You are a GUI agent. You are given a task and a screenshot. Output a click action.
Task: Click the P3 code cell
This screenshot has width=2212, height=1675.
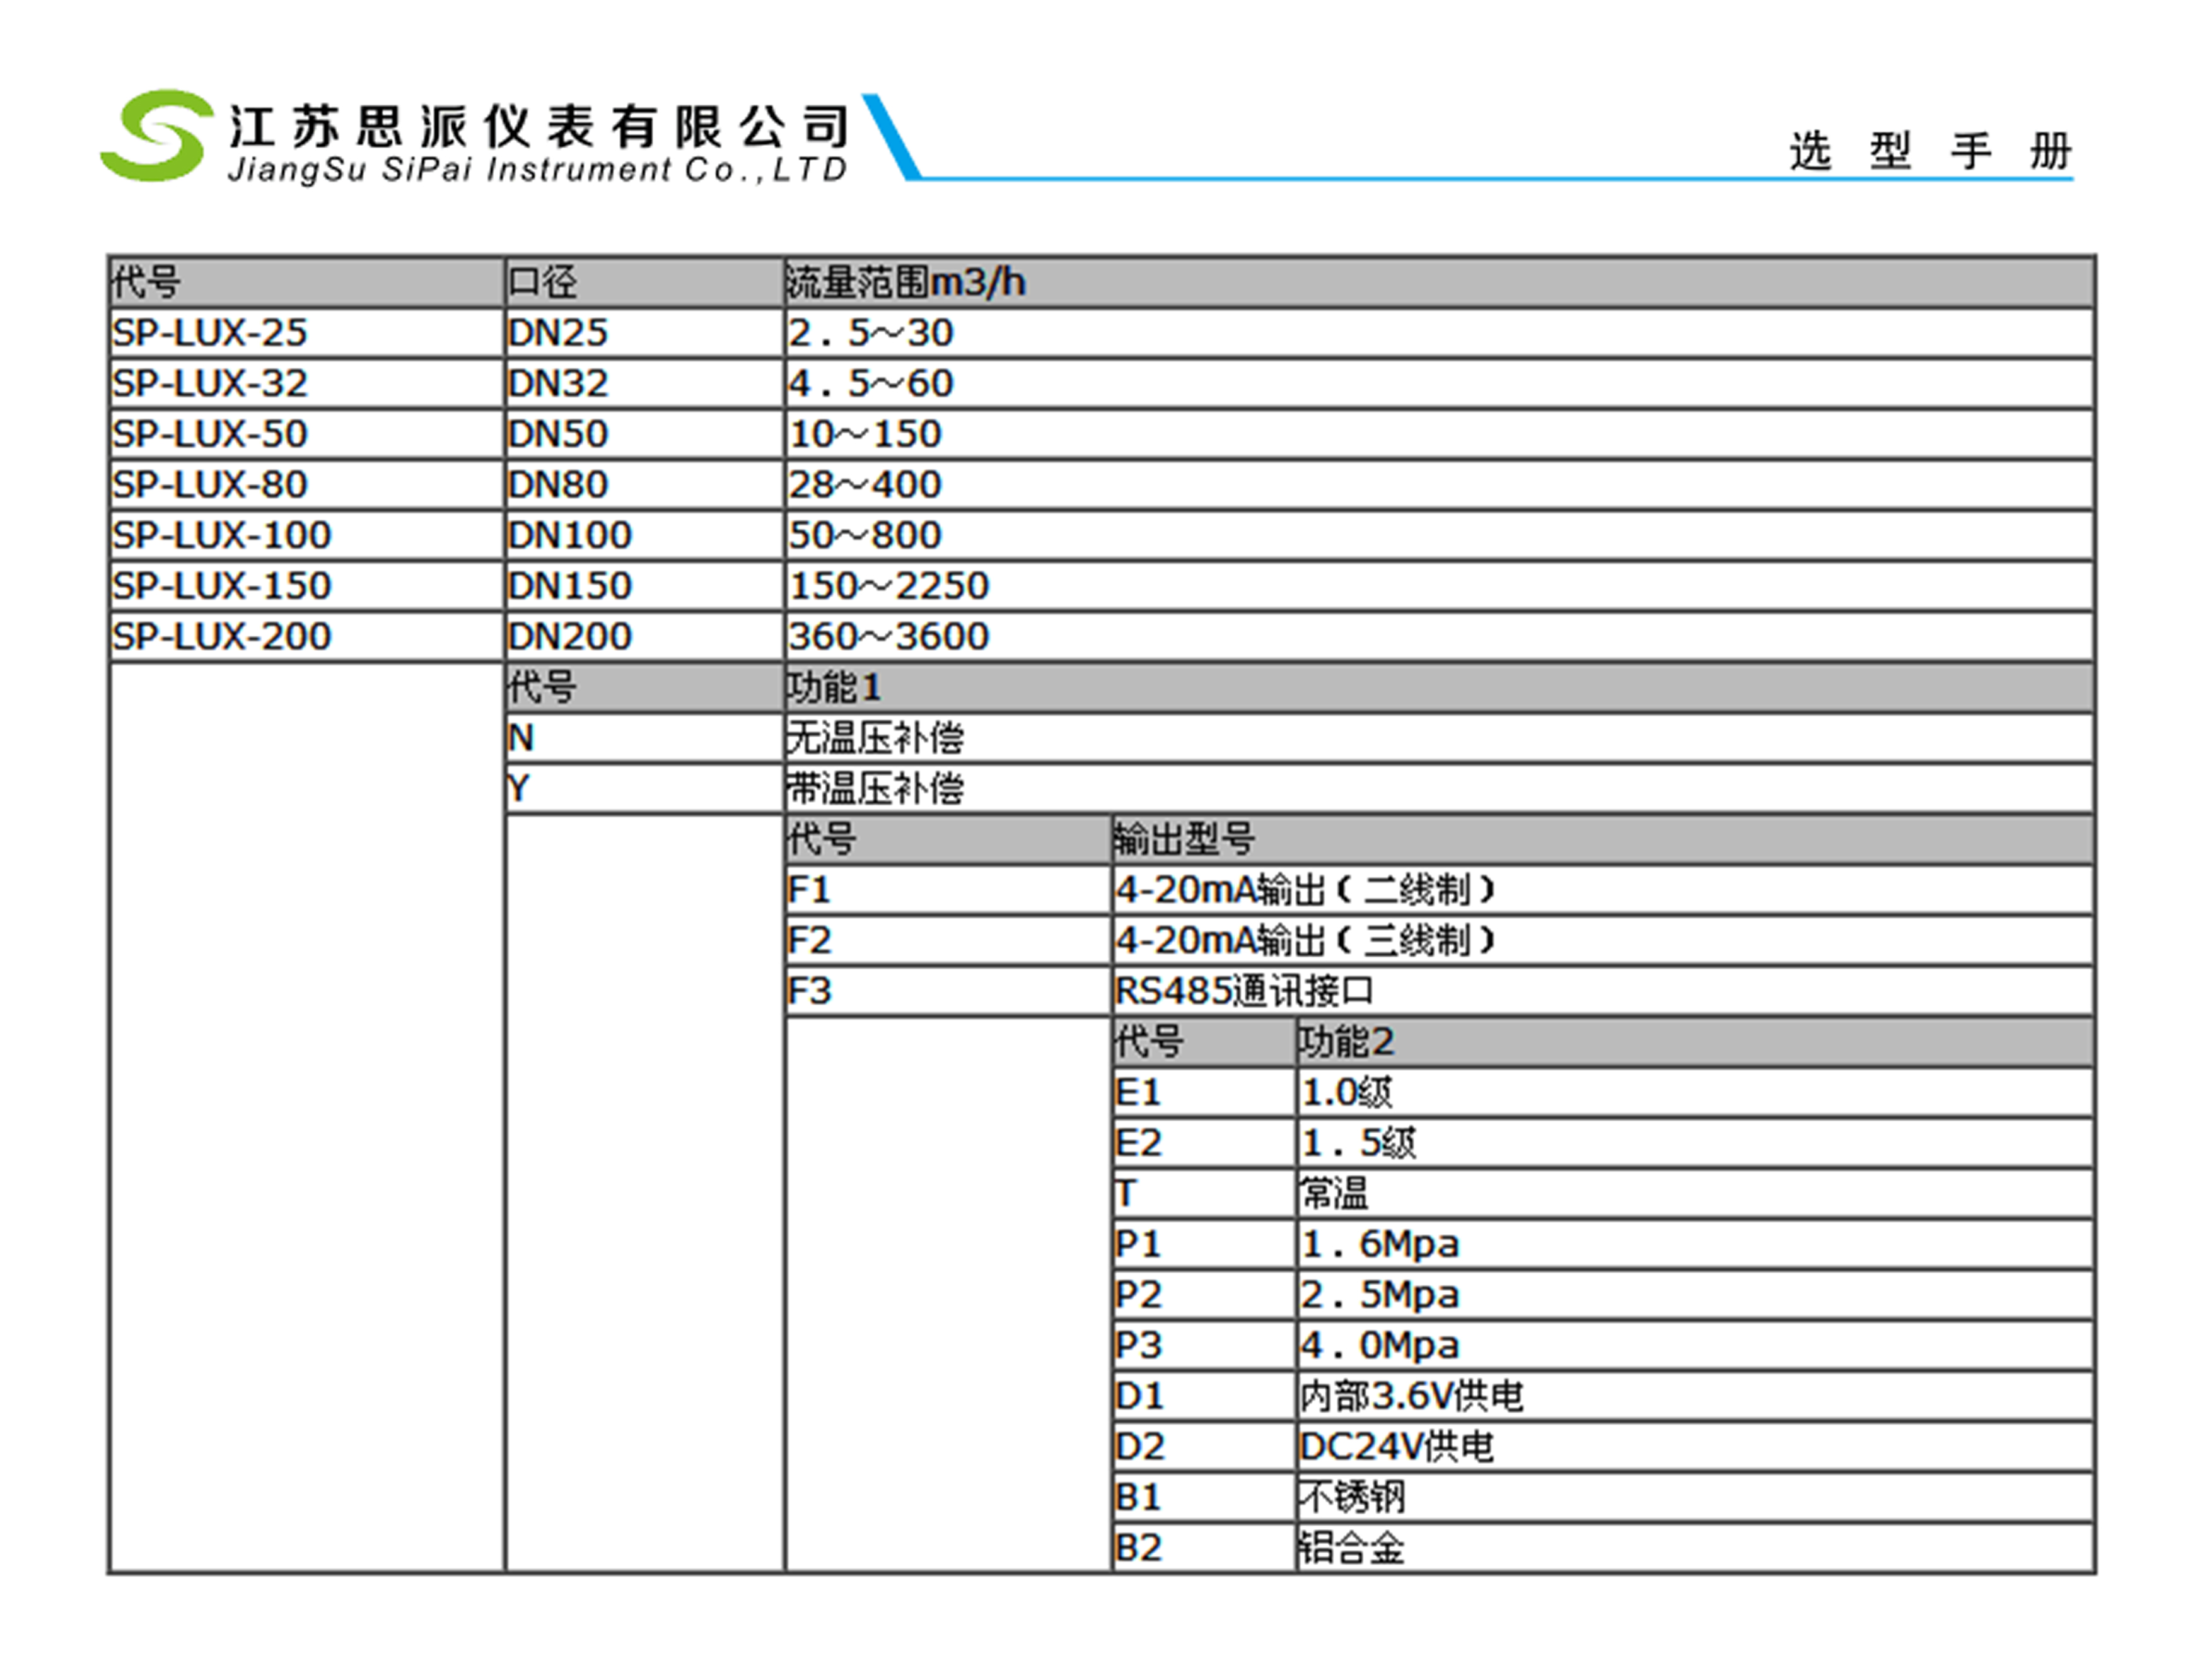click(x=1204, y=1345)
